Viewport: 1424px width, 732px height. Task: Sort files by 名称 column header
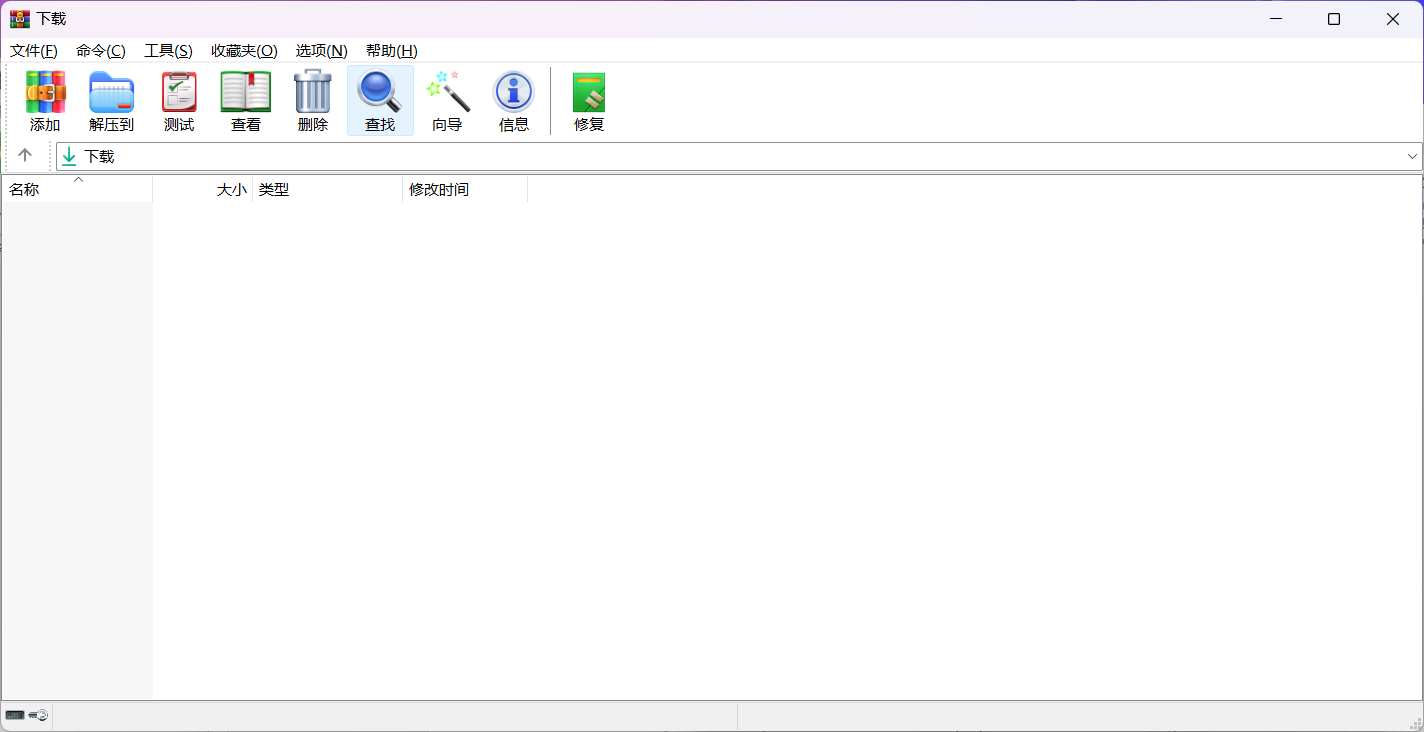point(25,190)
